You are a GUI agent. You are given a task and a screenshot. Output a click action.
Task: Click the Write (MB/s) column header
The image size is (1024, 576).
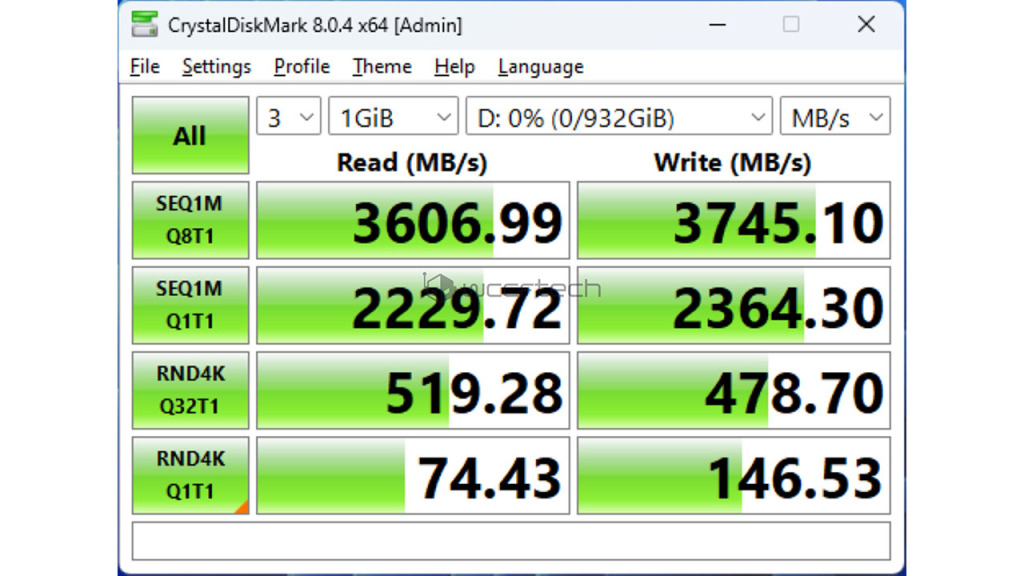[x=733, y=162]
